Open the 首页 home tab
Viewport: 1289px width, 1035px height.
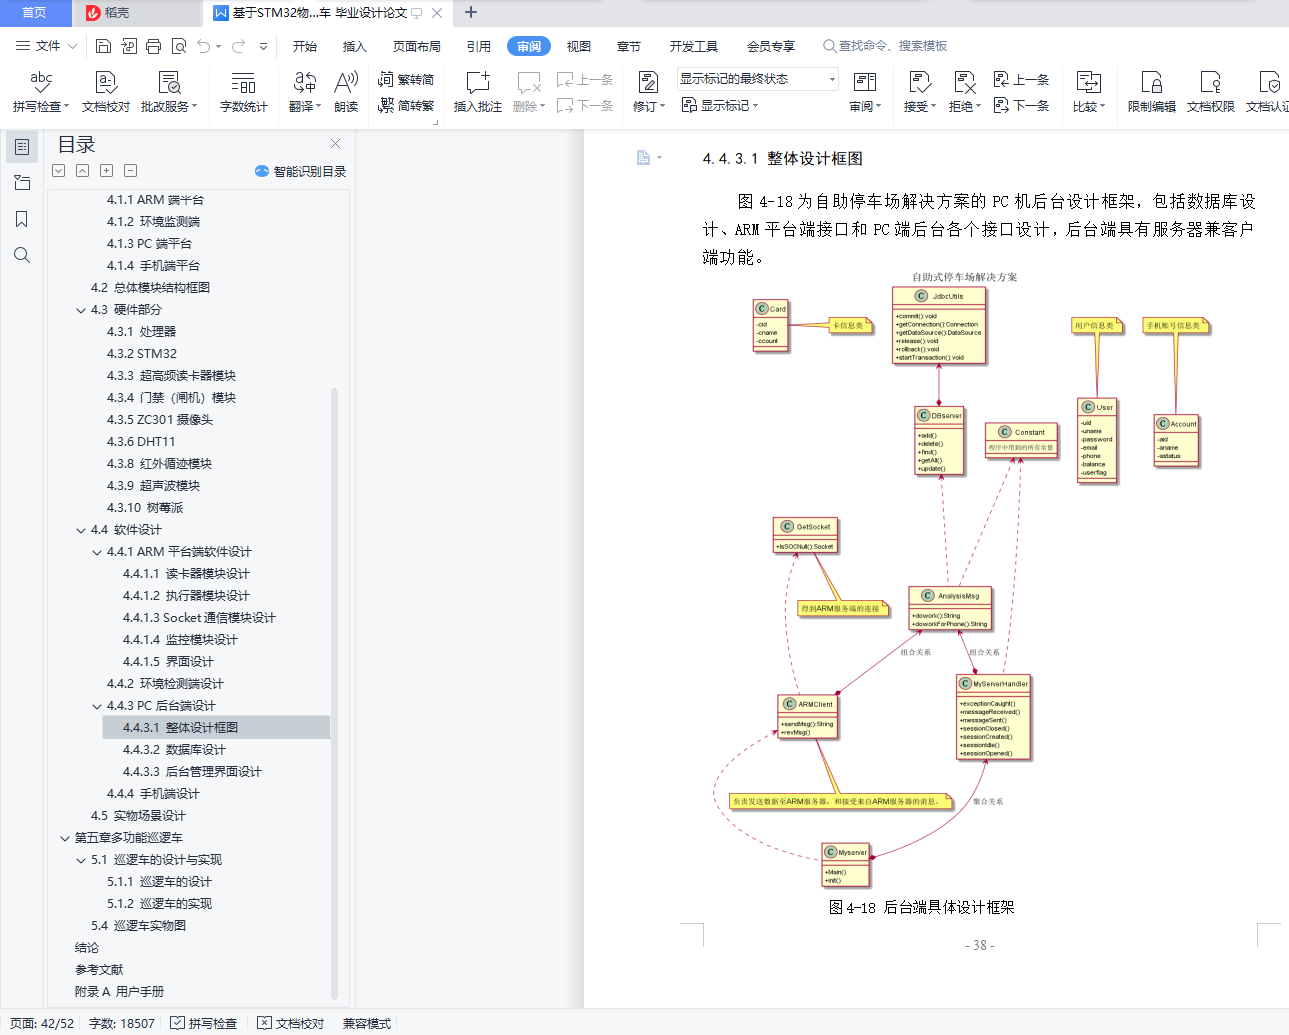(35, 13)
